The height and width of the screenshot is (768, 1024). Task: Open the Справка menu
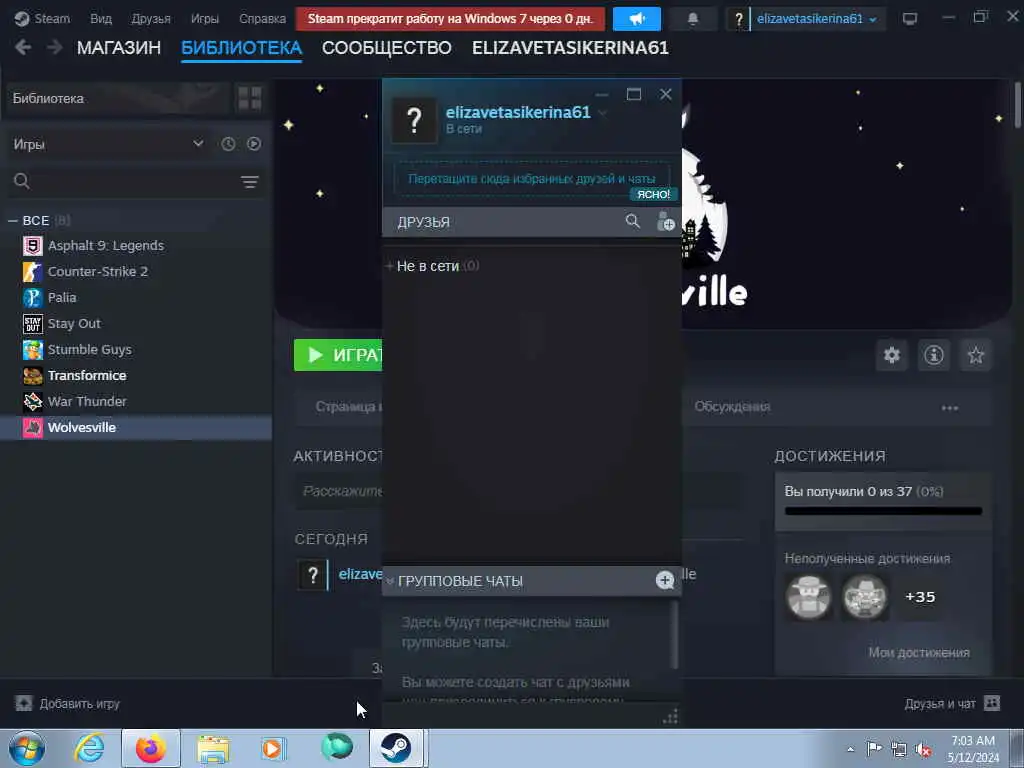coord(262,18)
